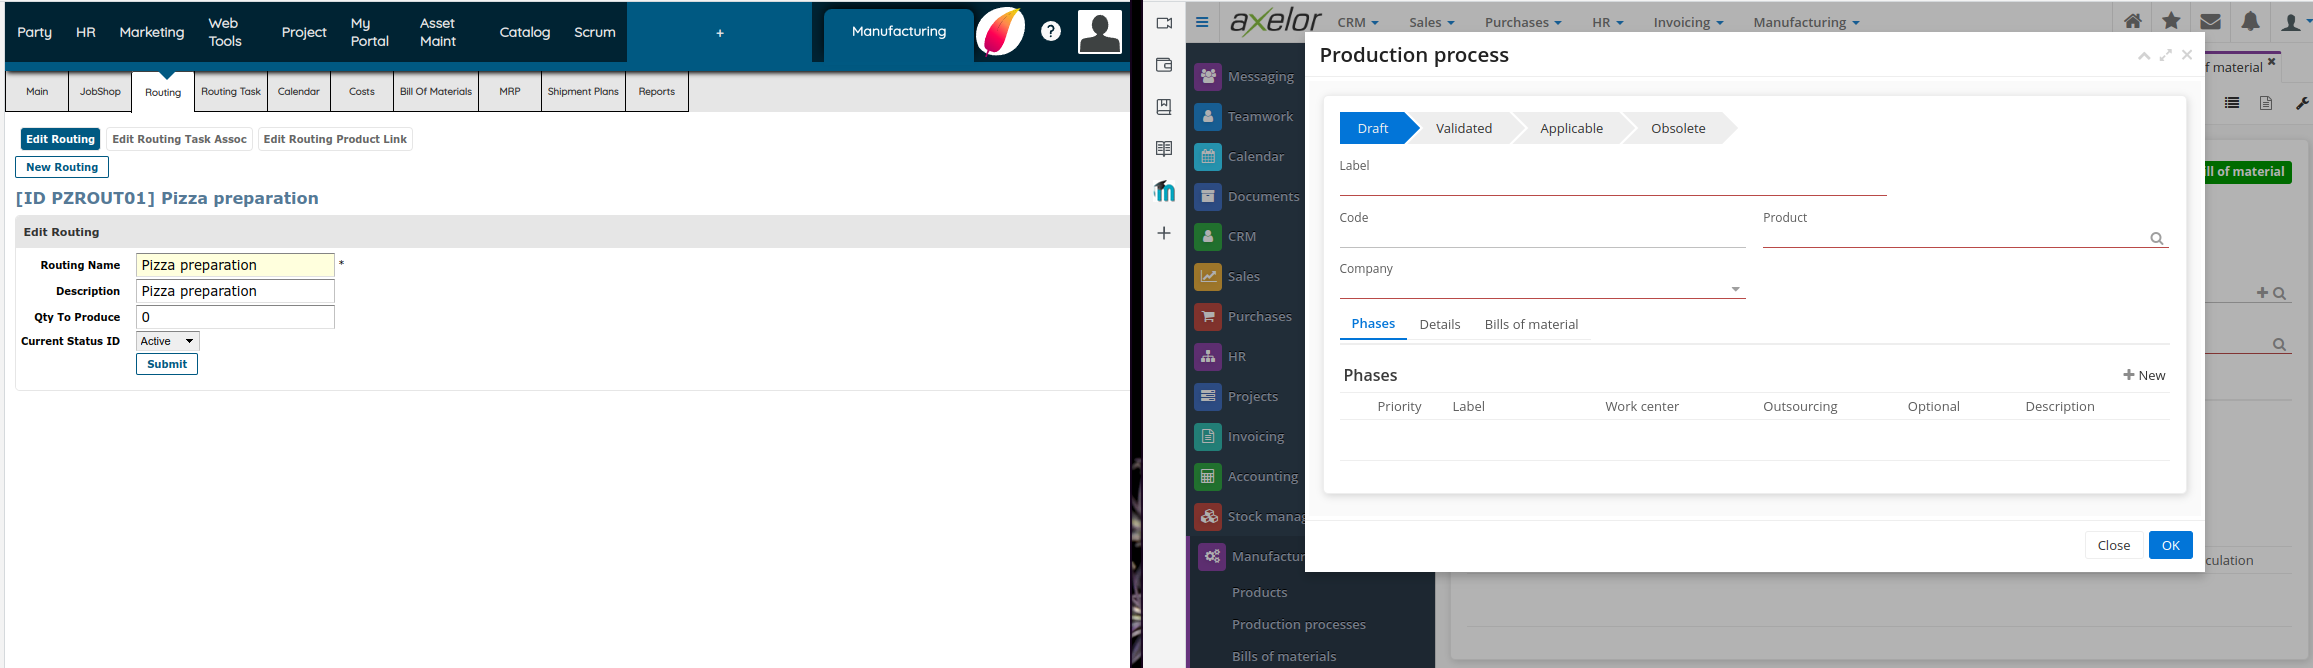This screenshot has height=668, width=2313.
Task: Select the Validated status step
Action: click(1463, 128)
